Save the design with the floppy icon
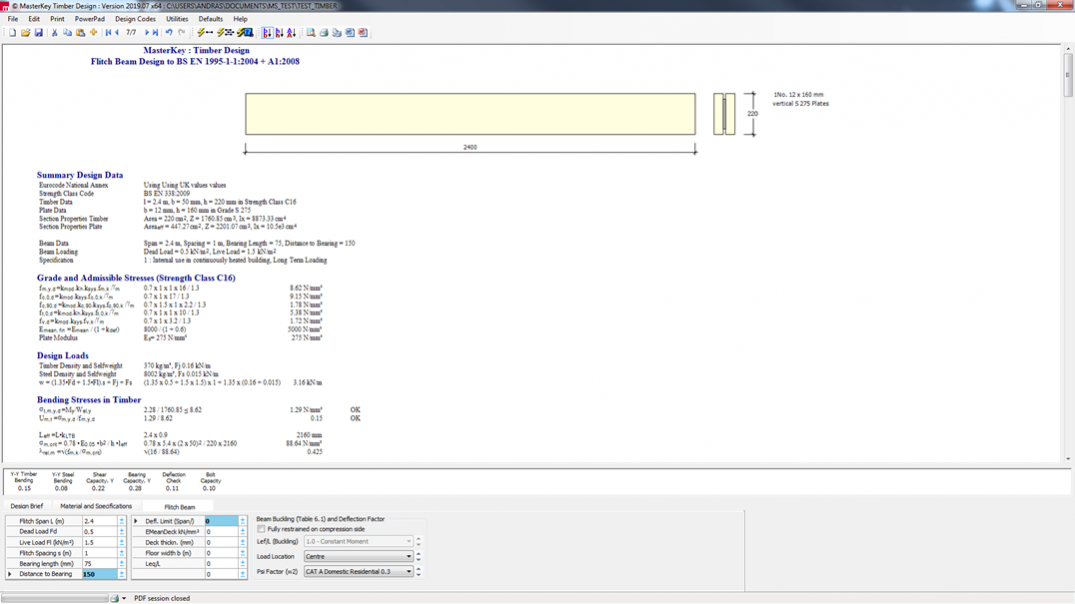This screenshot has height=604, width=1075. point(38,33)
